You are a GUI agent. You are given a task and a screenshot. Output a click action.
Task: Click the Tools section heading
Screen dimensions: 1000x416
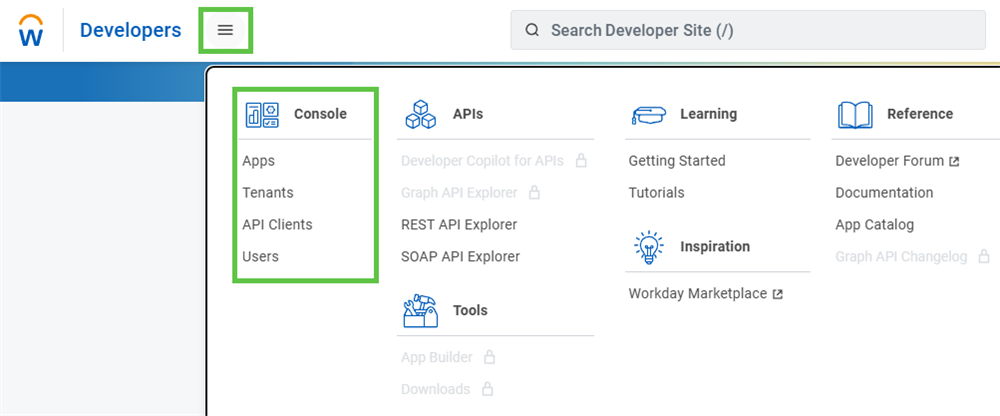470,311
